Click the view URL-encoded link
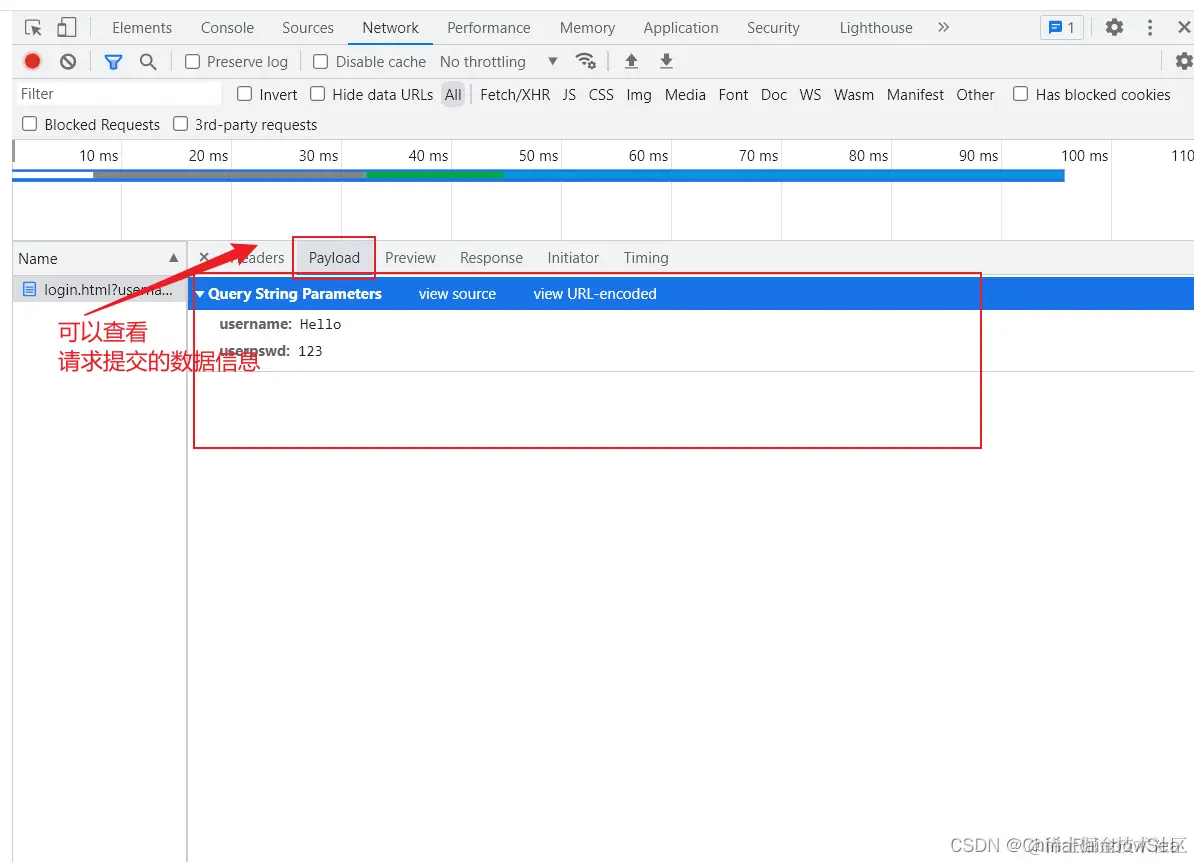 [595, 294]
